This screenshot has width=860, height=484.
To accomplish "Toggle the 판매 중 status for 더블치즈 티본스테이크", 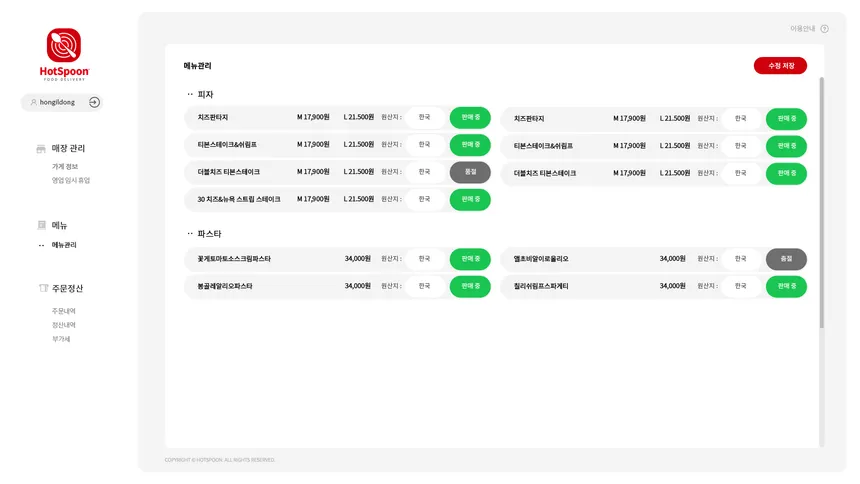I will 786,173.
